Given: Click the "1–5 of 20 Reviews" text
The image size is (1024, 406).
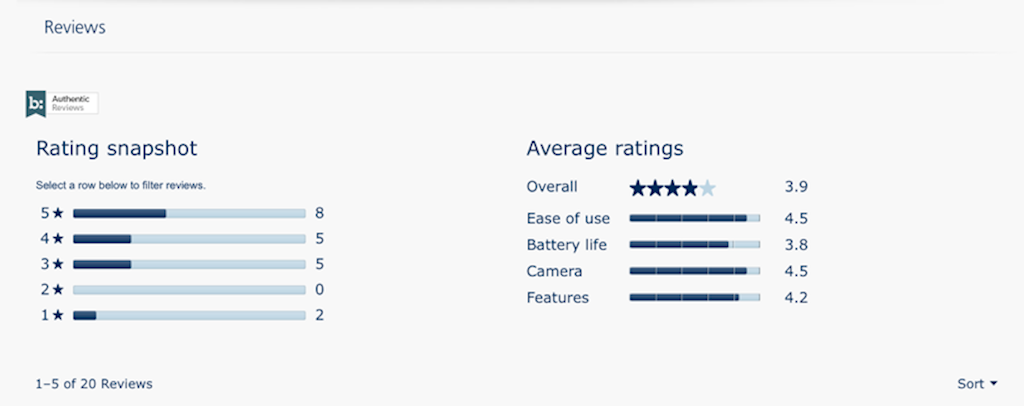Looking at the screenshot, I should pos(94,384).
